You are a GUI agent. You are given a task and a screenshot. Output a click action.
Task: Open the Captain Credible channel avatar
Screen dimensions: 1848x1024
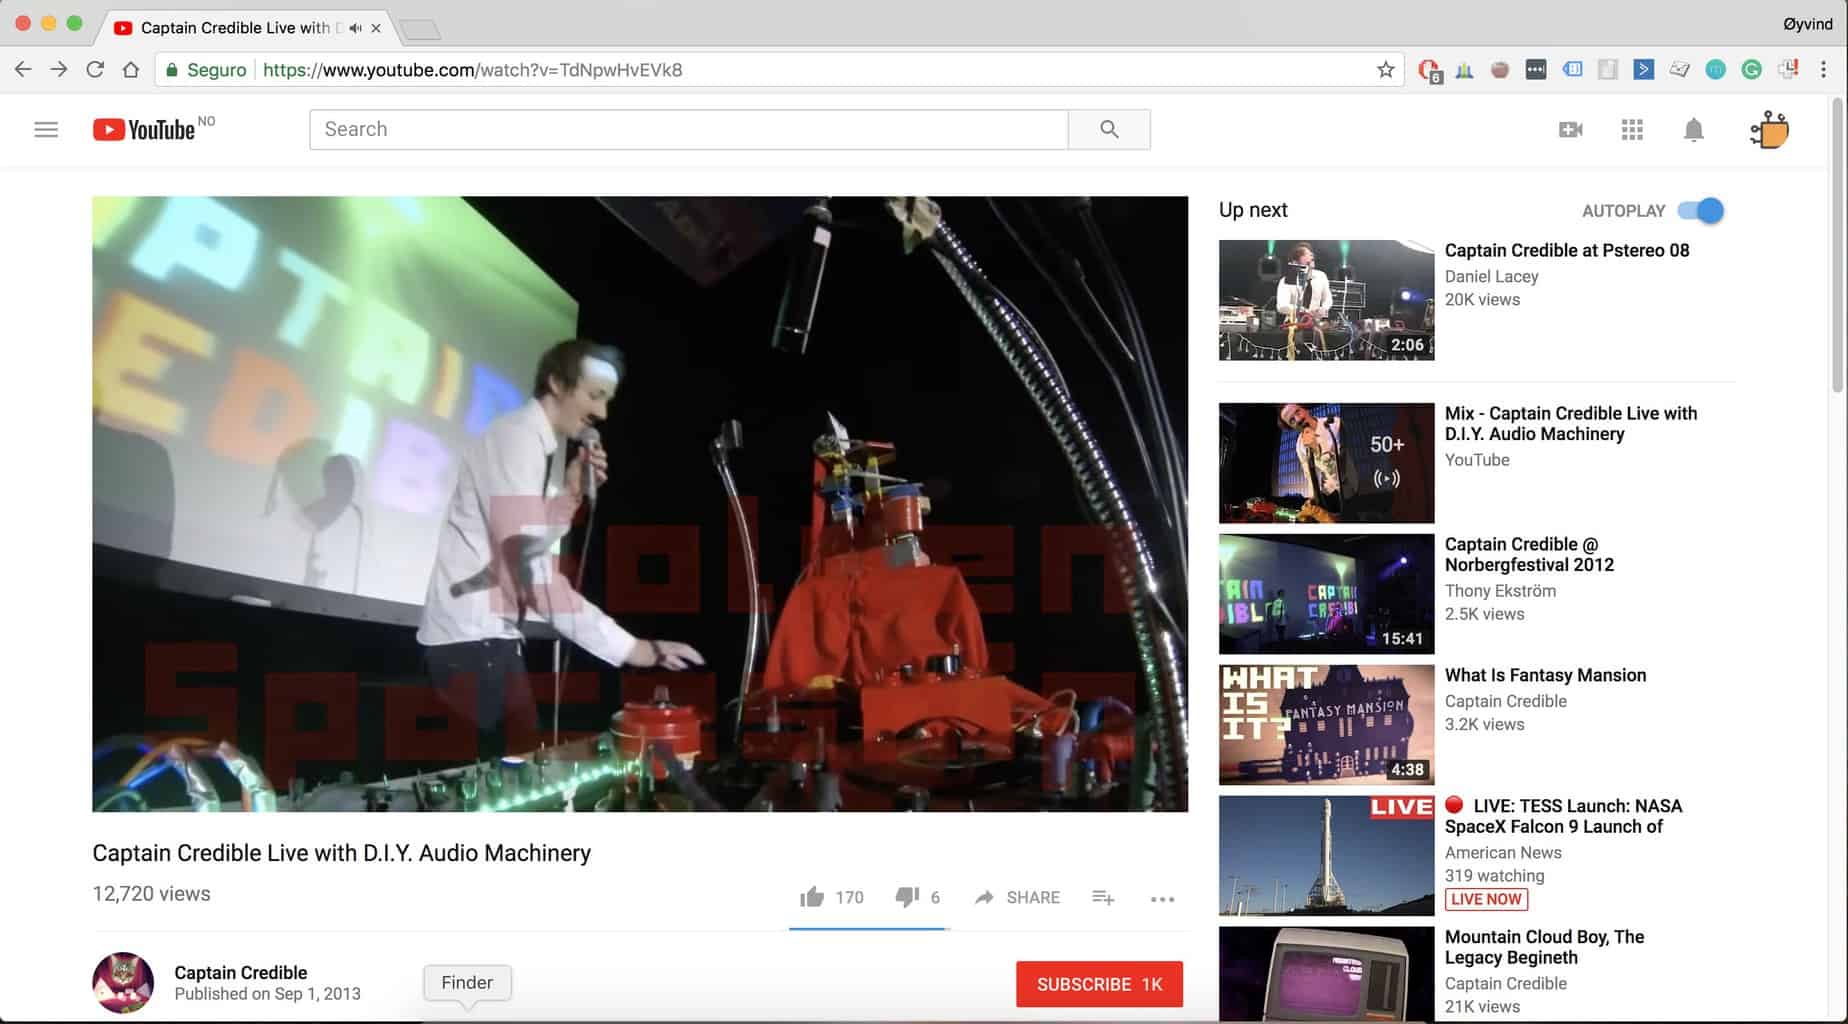click(x=123, y=982)
